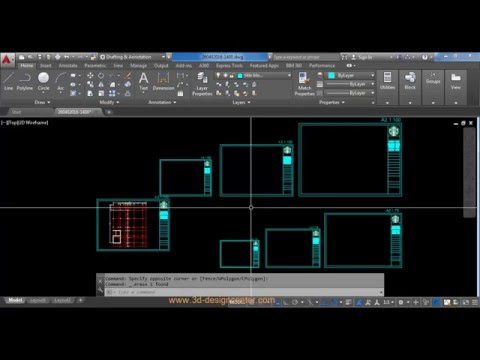
Task: Open Layer Properties manager
Action: [202, 84]
